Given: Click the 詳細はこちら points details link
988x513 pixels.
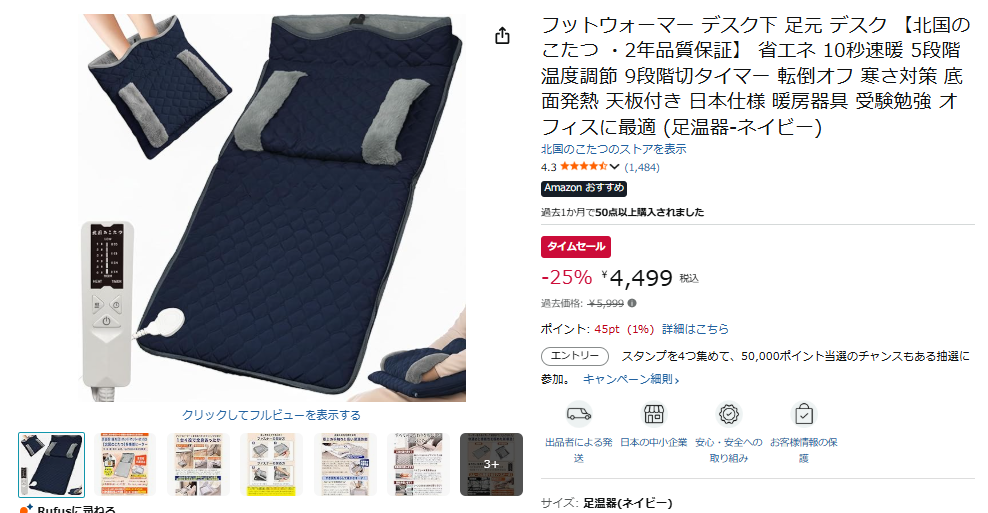Looking at the screenshot, I should pos(695,329).
